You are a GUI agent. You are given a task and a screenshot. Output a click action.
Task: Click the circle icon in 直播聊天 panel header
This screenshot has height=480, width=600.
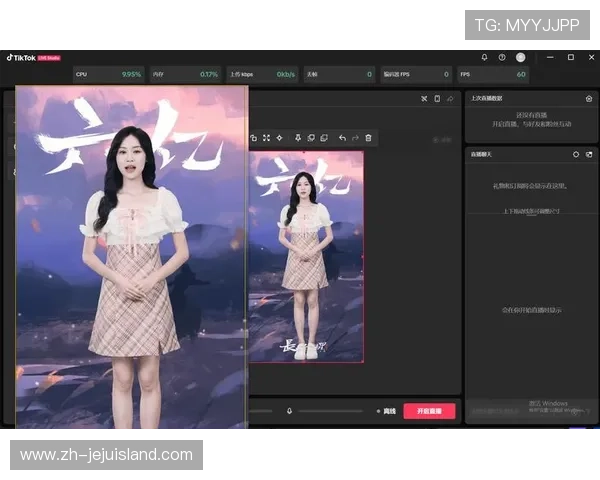[576, 155]
